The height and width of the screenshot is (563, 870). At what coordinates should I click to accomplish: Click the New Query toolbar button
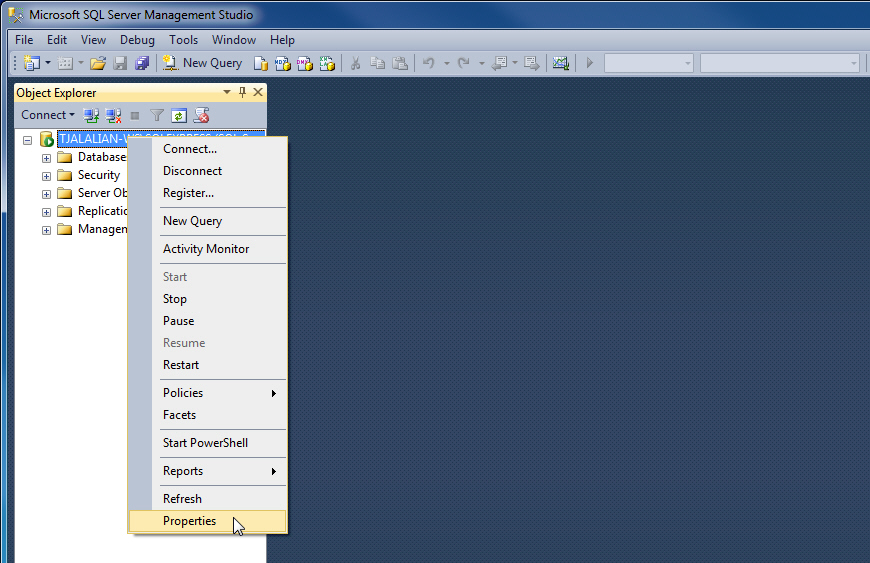point(203,63)
